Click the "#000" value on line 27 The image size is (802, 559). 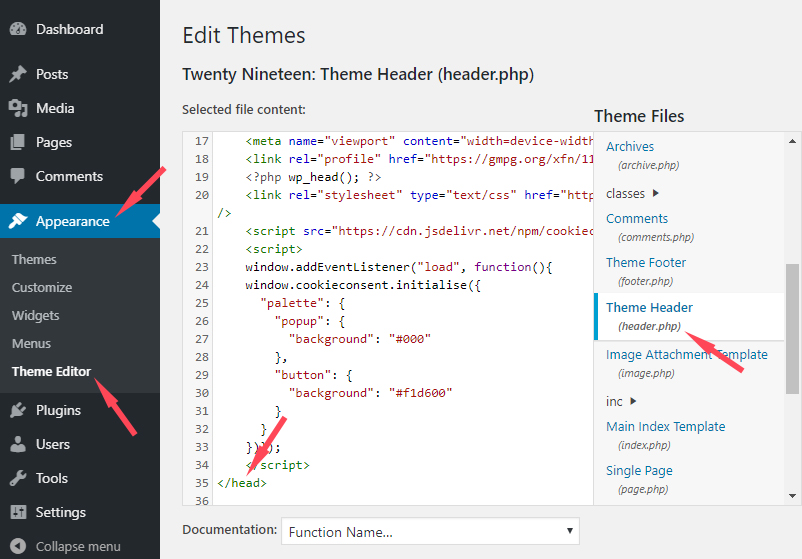tap(410, 339)
